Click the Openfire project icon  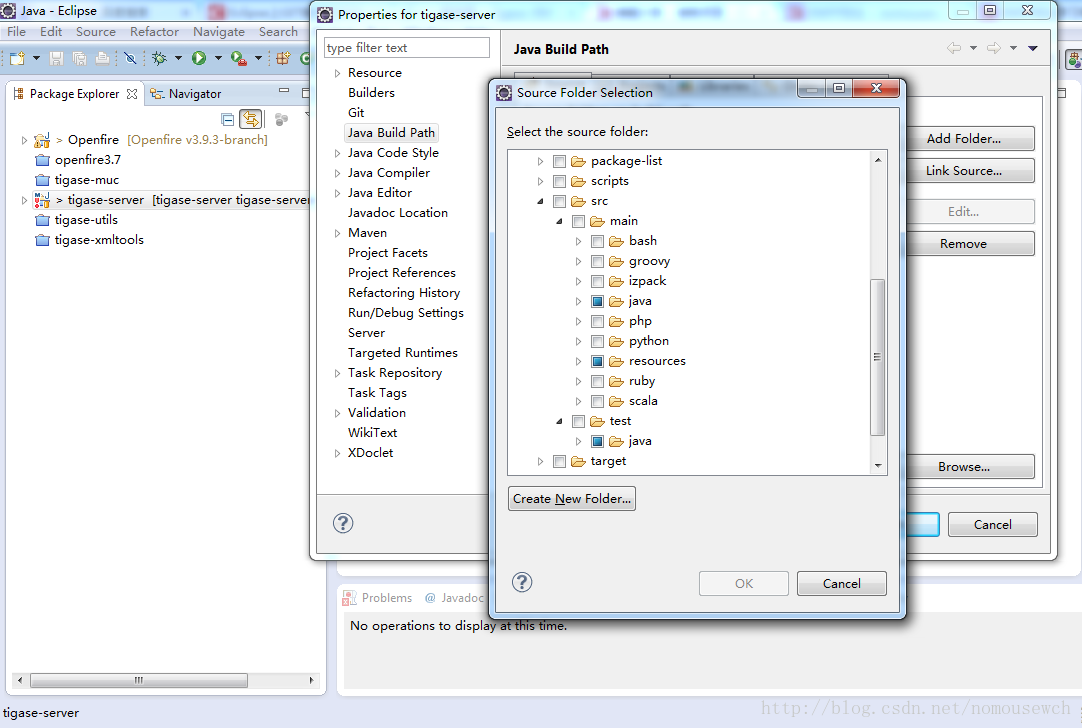[x=42, y=140]
